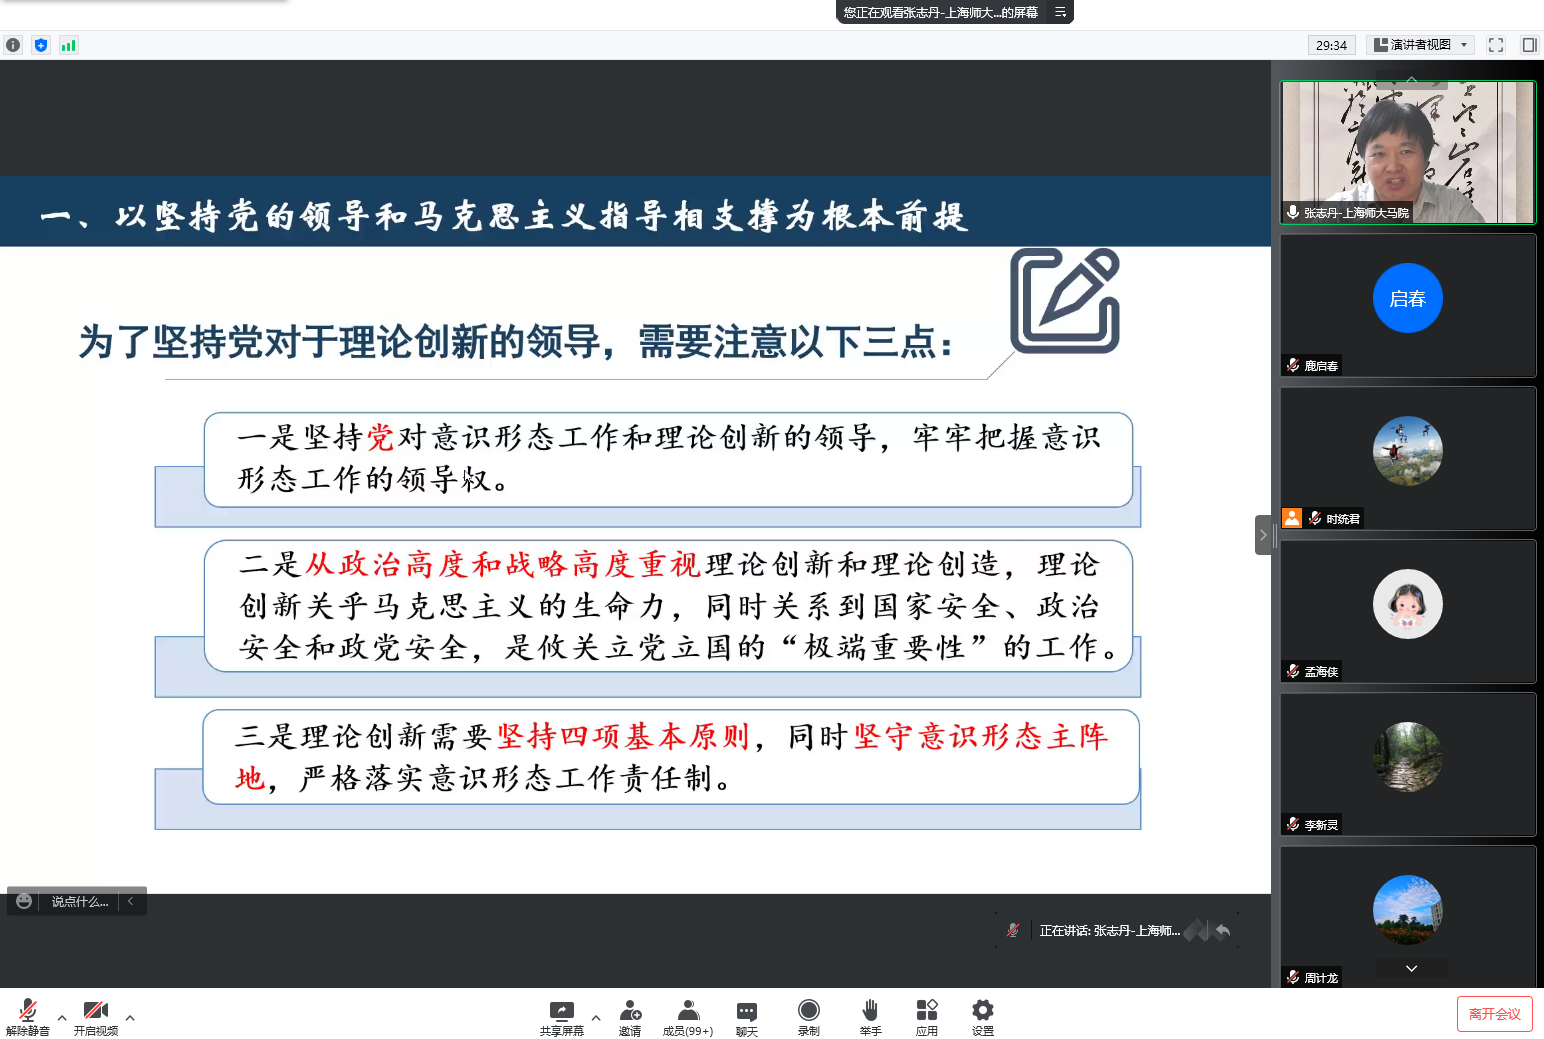Viewport: 1544px width, 1039px height.
Task: Open the 共享屏幕 share screen icon
Action: 561,1015
